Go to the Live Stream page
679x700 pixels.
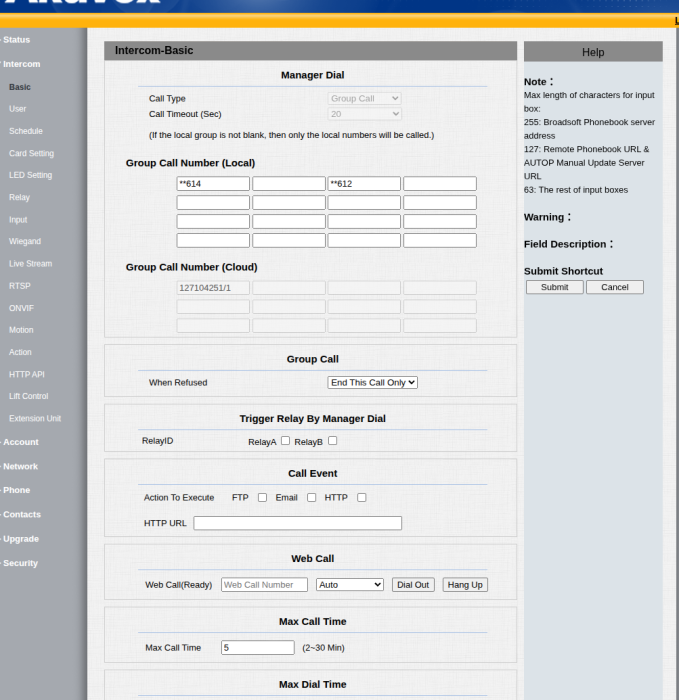(x=30, y=264)
